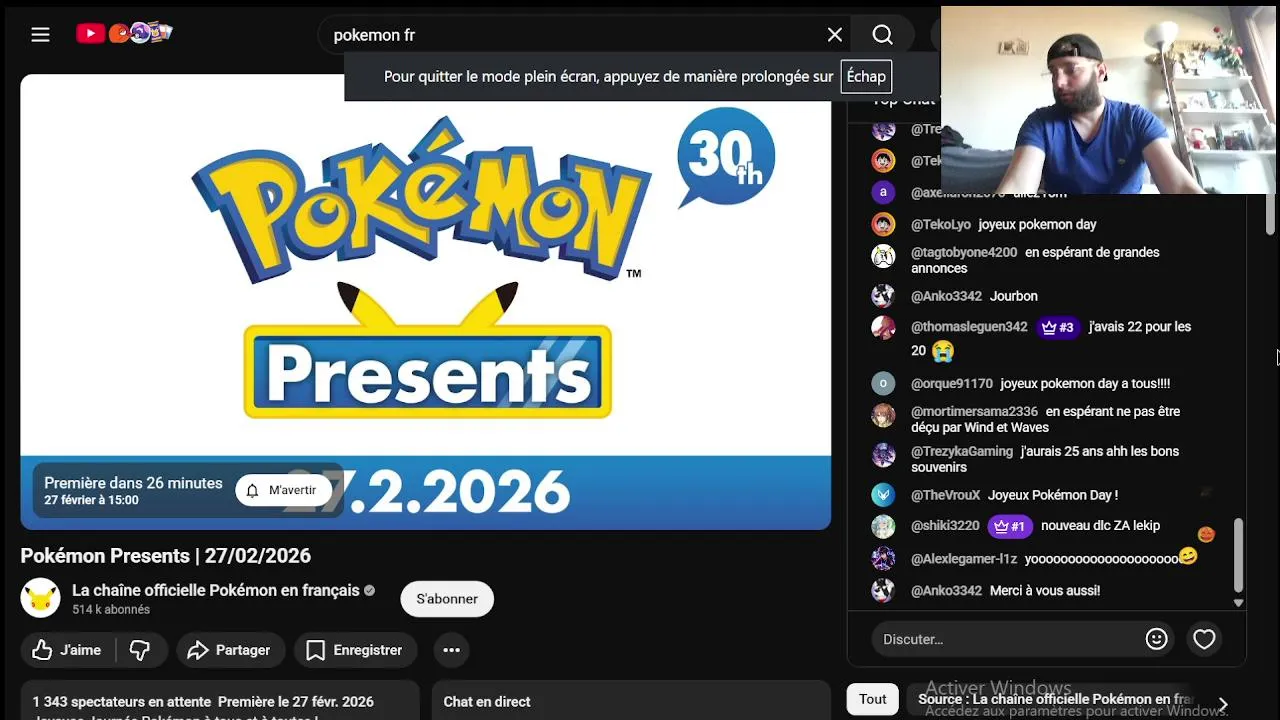Select the Tout filter chip
This screenshot has width=1280, height=720.
click(x=873, y=699)
